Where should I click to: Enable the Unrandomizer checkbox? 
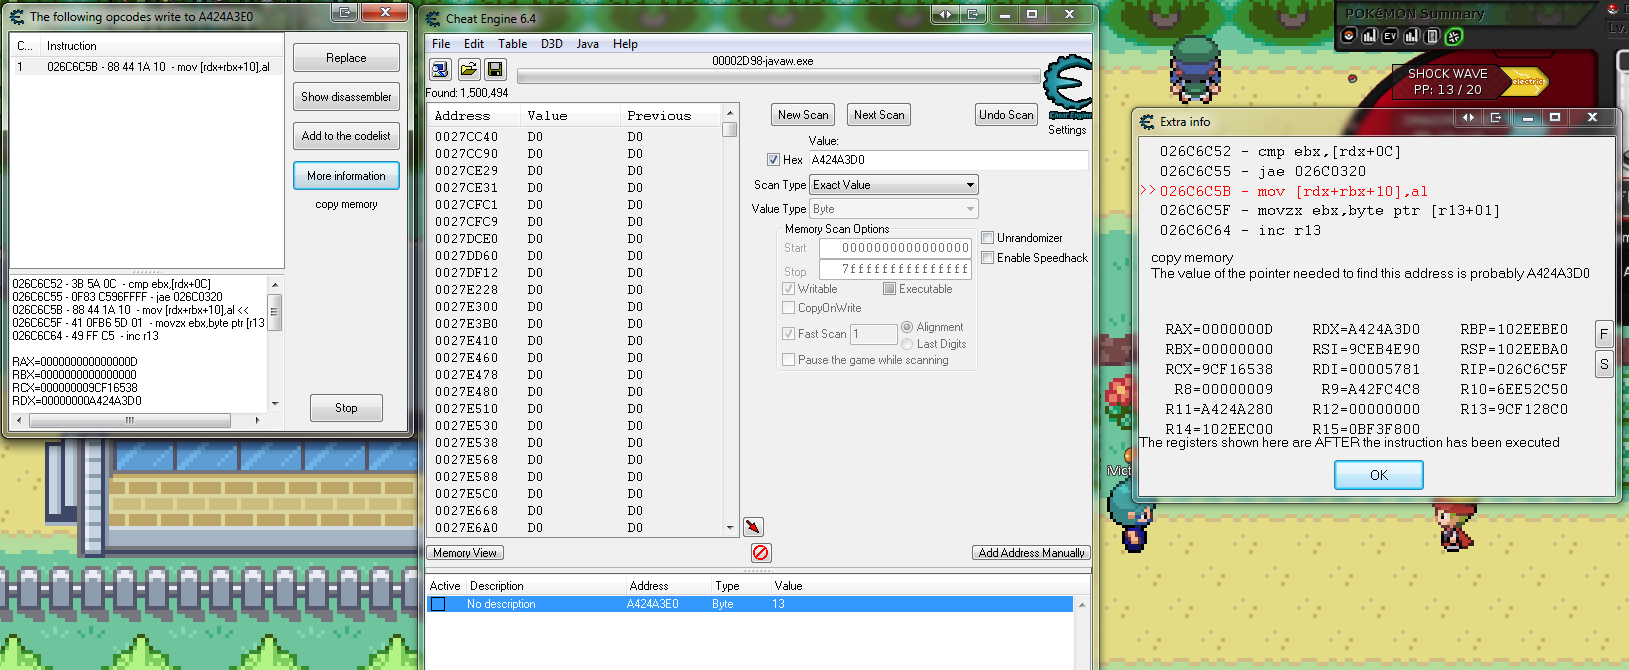[988, 238]
